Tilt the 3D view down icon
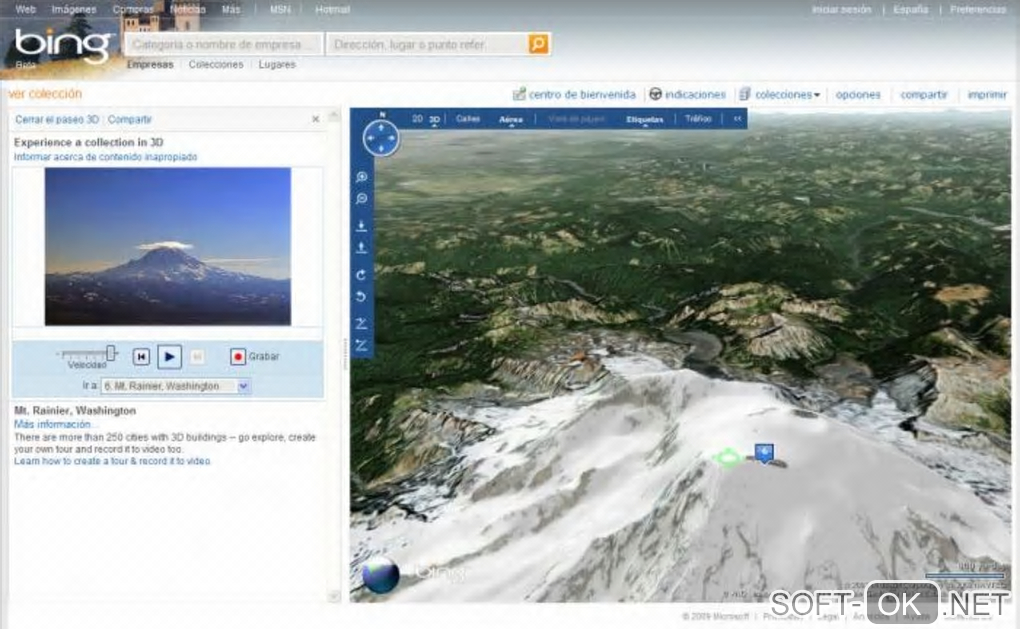Viewport: 1020px width, 629px height. point(362,345)
